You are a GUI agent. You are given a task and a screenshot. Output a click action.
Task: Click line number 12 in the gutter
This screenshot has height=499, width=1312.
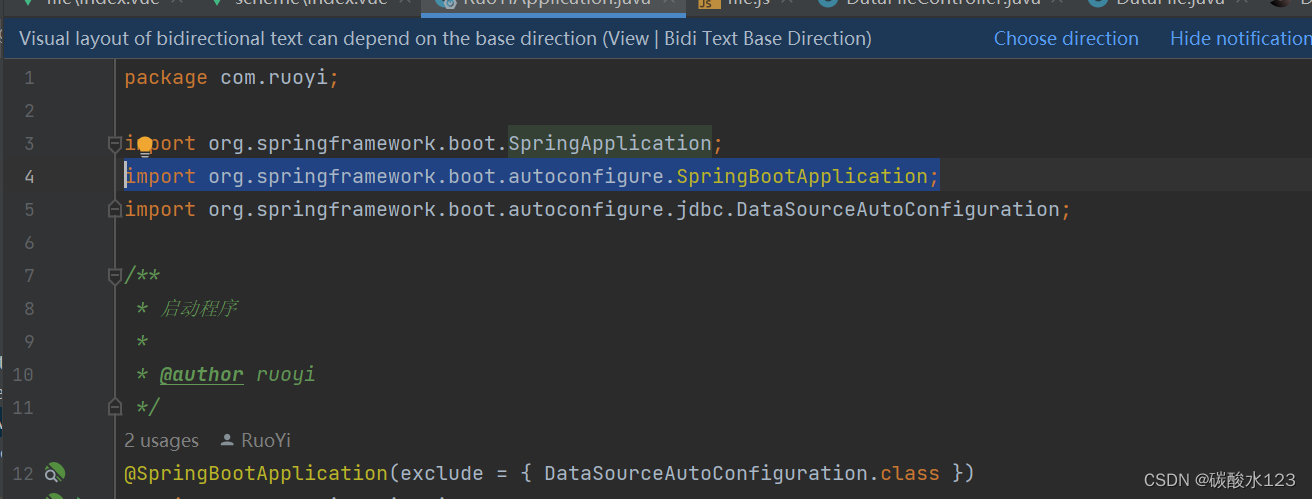point(22,473)
